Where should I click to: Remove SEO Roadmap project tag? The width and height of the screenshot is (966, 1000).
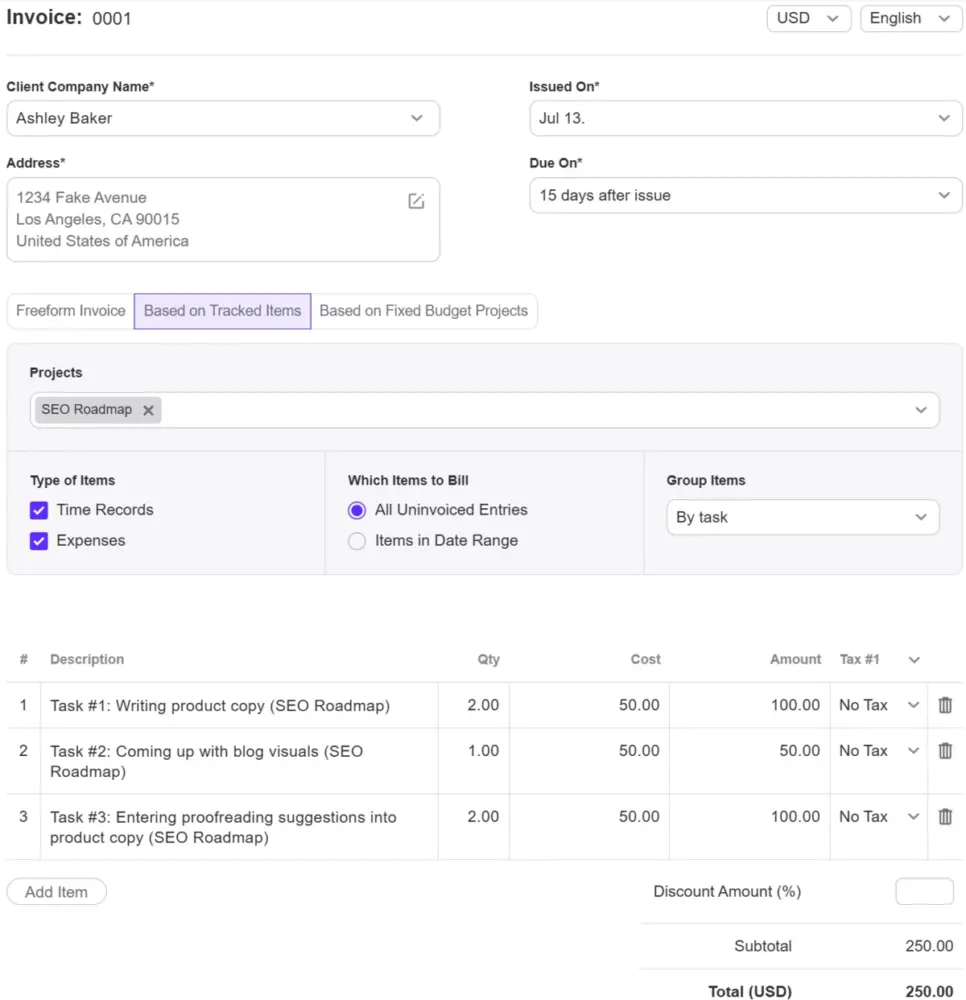coord(148,410)
